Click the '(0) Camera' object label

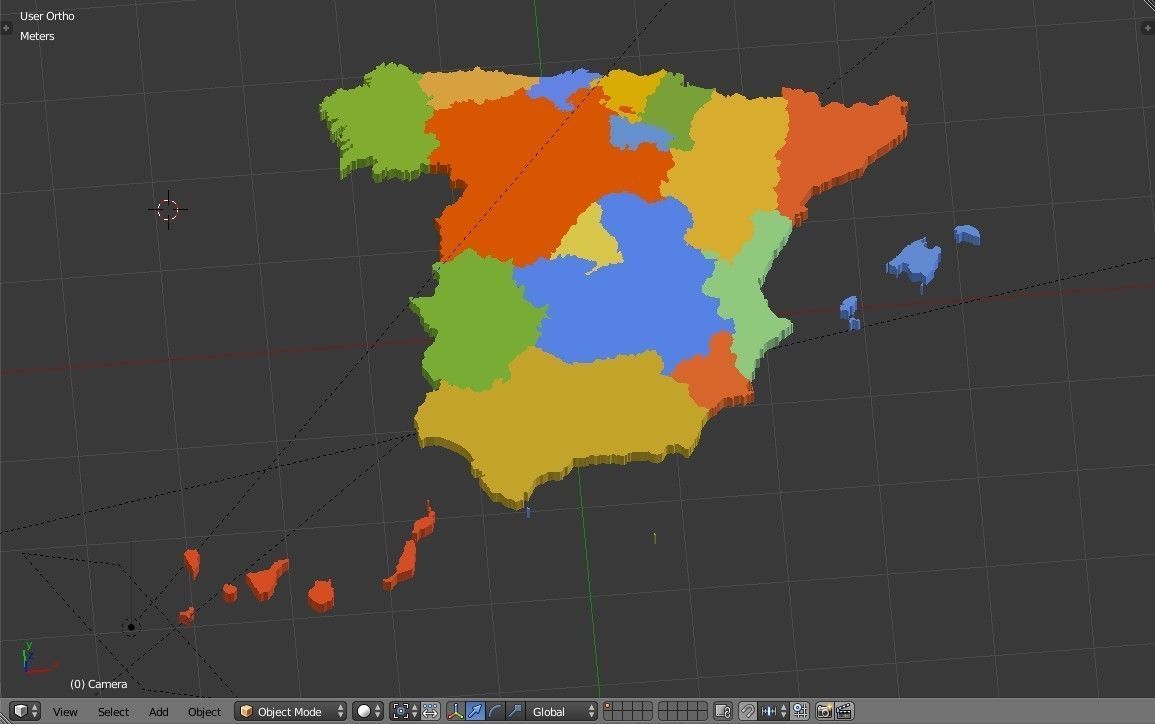click(99, 683)
